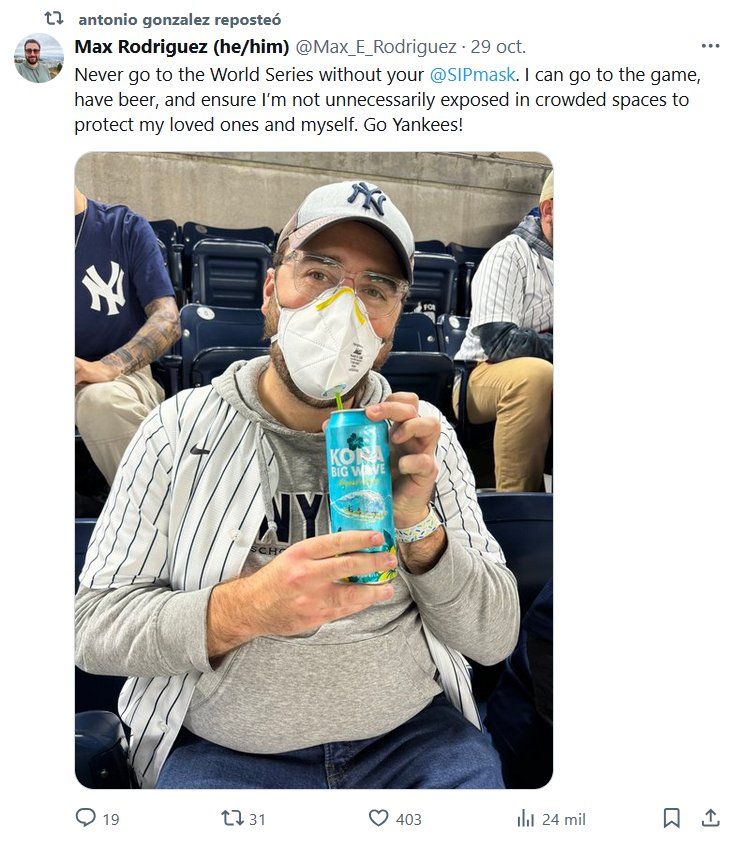Like the tweet with the heart icon
The height and width of the screenshot is (842, 734).
point(379,818)
